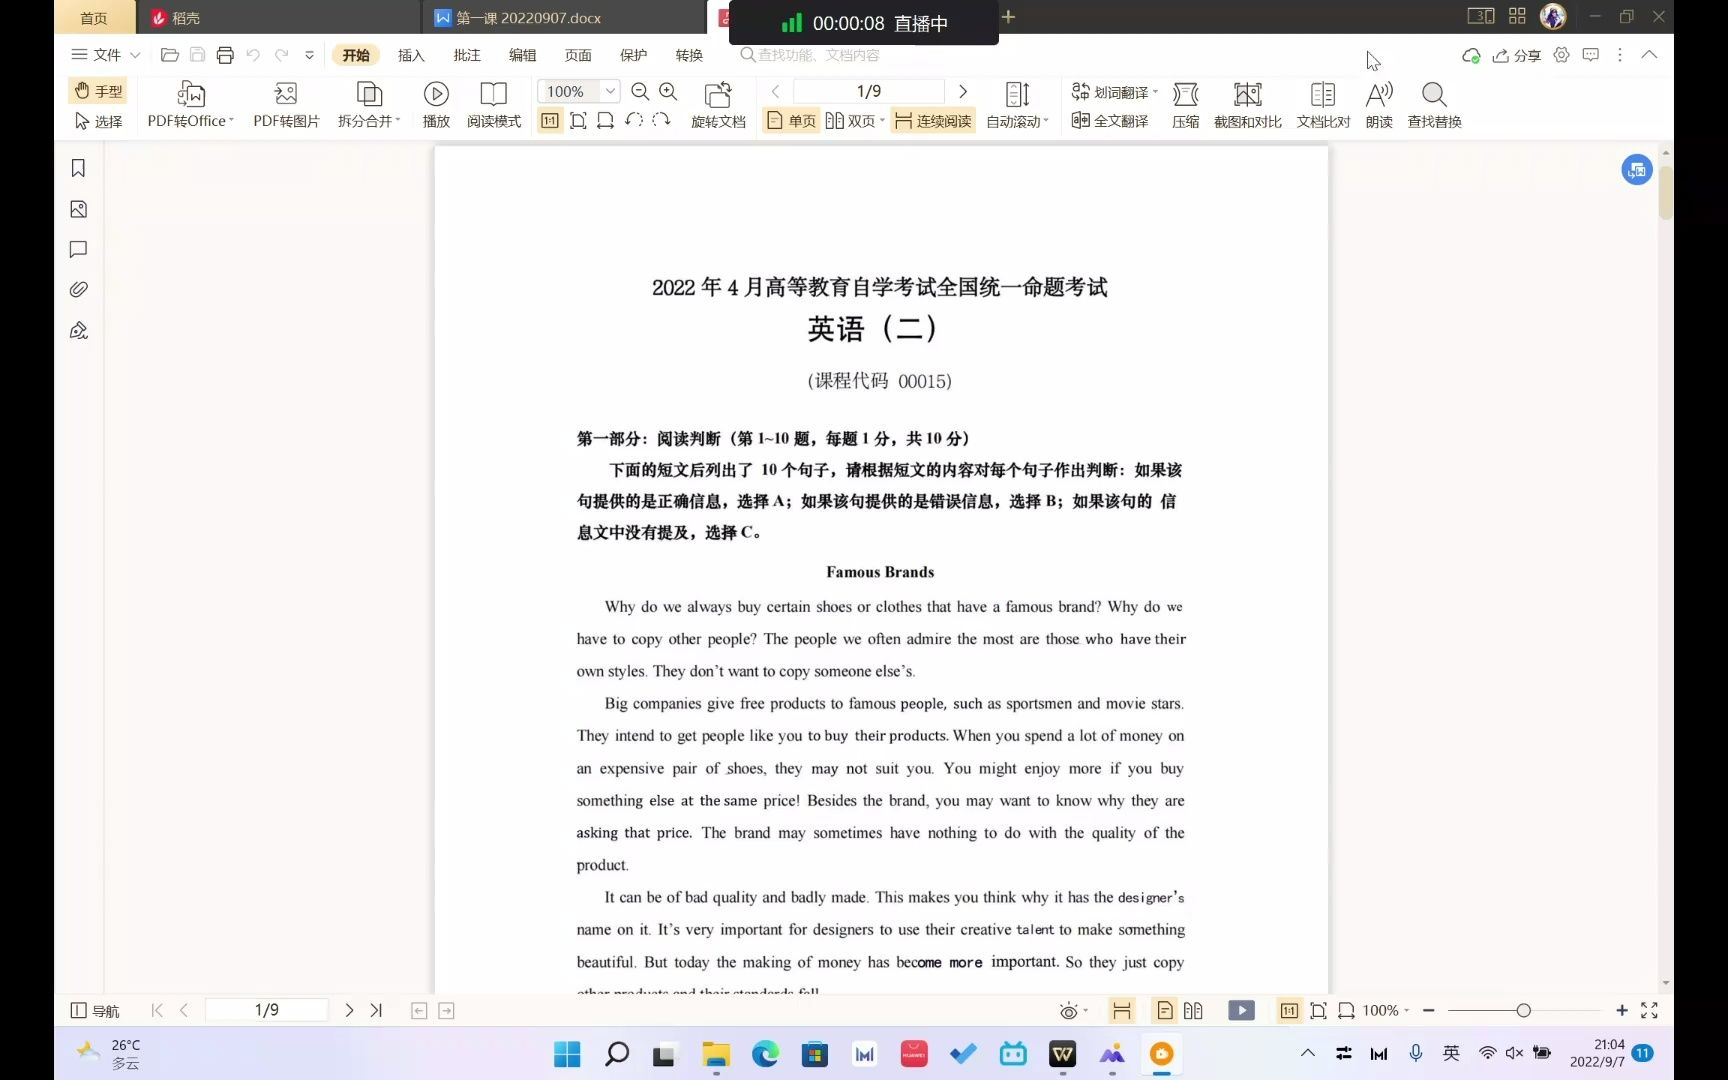This screenshot has height=1080, width=1728.
Task: Select the 开始 ribbon tab
Action: [x=356, y=55]
